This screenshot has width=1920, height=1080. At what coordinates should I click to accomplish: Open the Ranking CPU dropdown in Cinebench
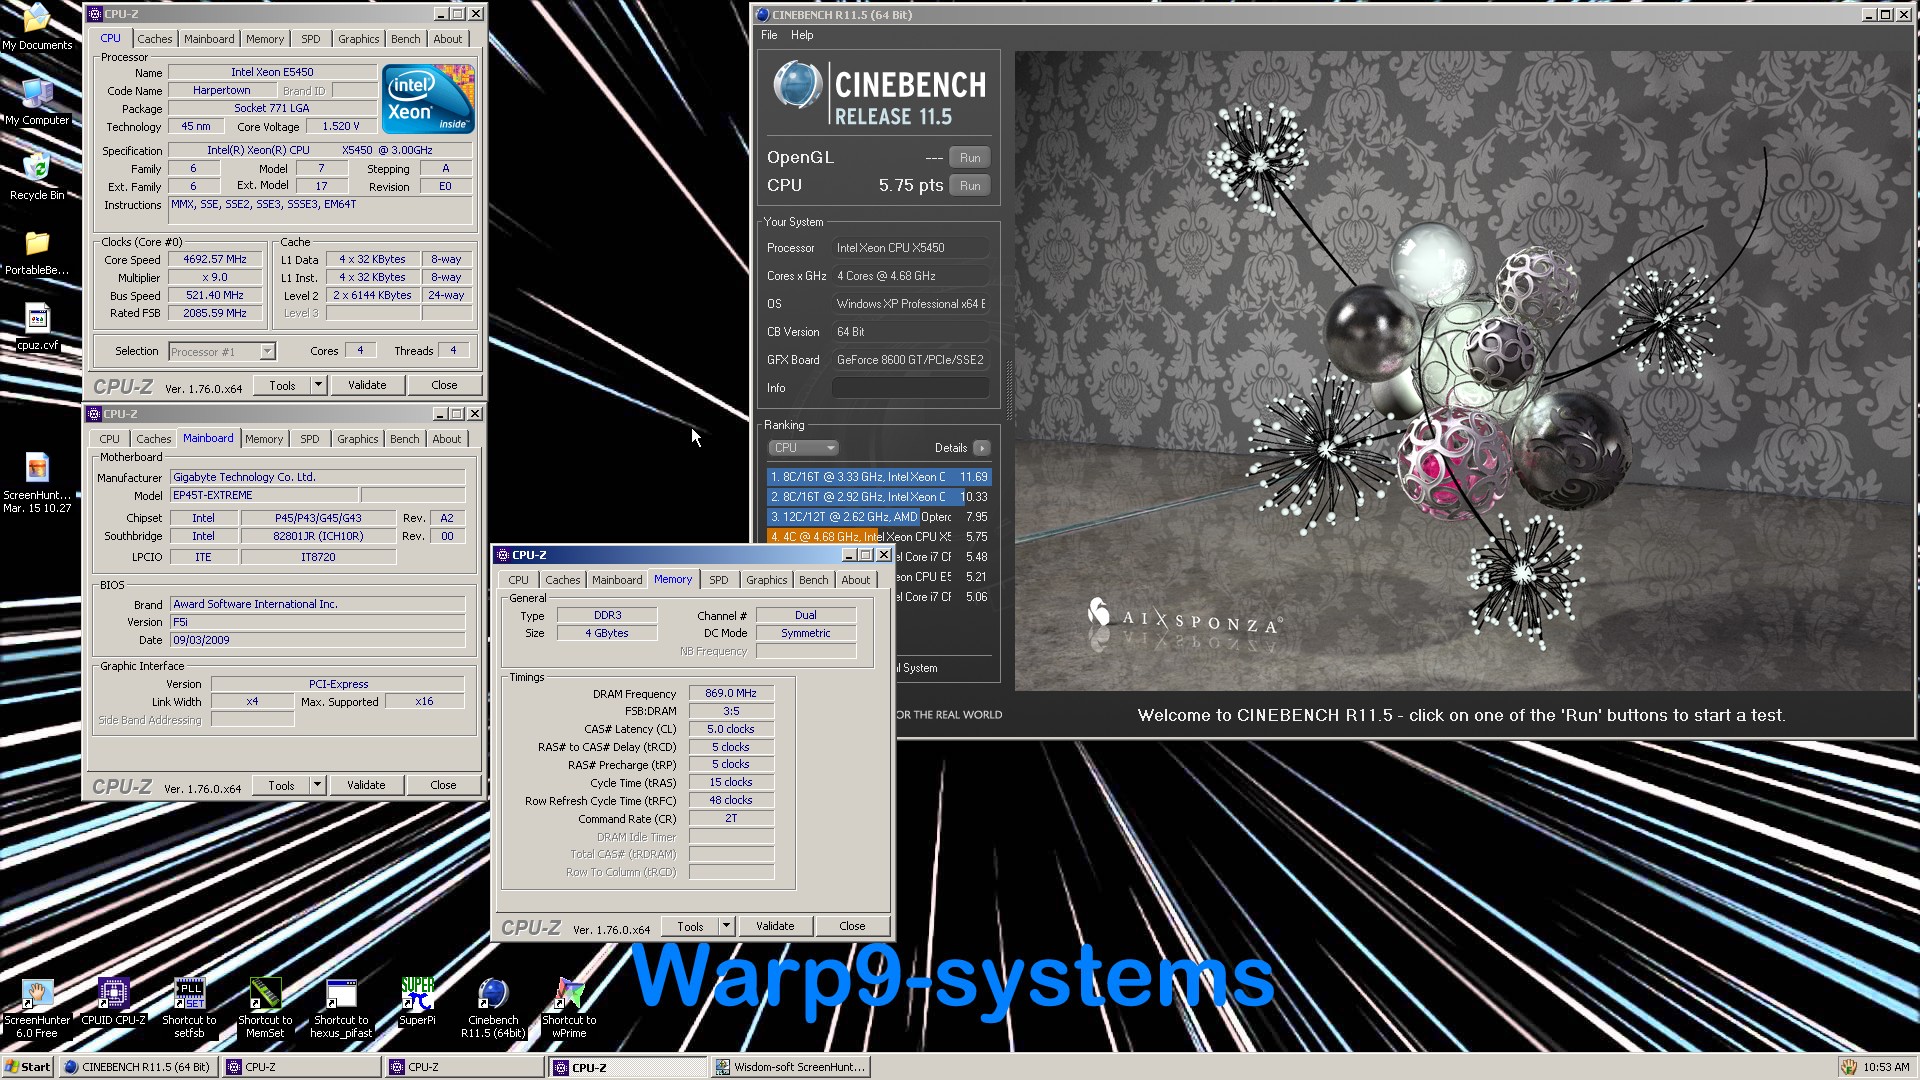(803, 448)
